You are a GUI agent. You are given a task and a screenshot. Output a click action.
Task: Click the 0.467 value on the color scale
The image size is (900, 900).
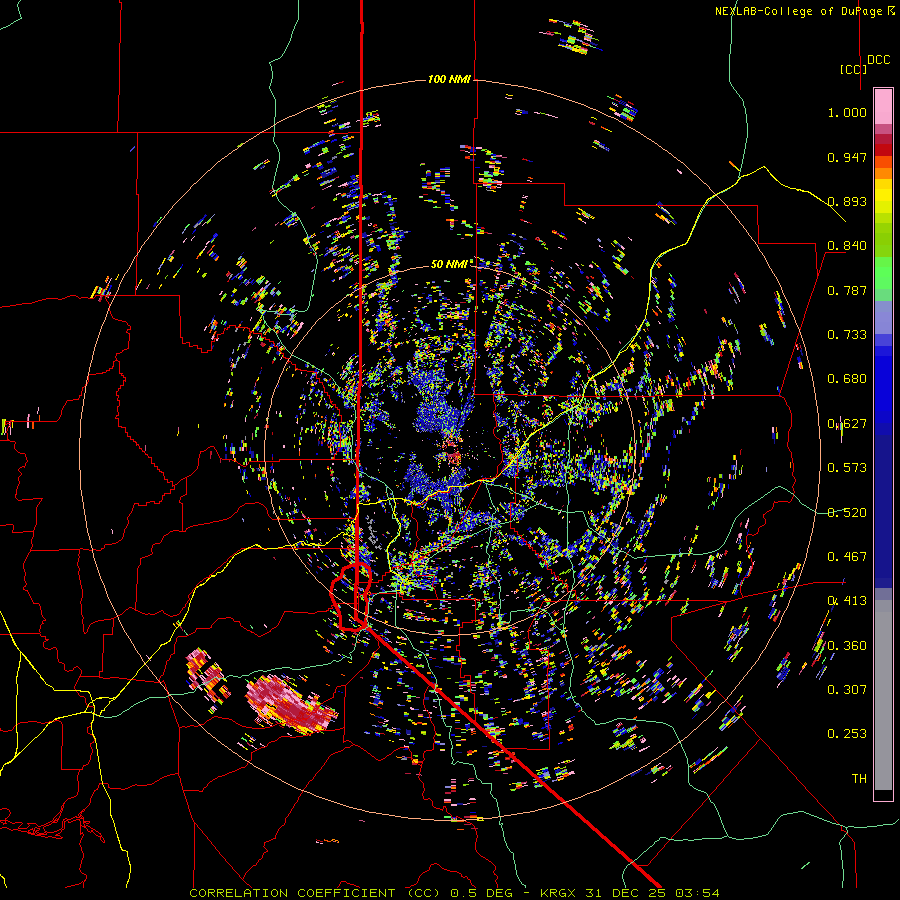(x=847, y=557)
